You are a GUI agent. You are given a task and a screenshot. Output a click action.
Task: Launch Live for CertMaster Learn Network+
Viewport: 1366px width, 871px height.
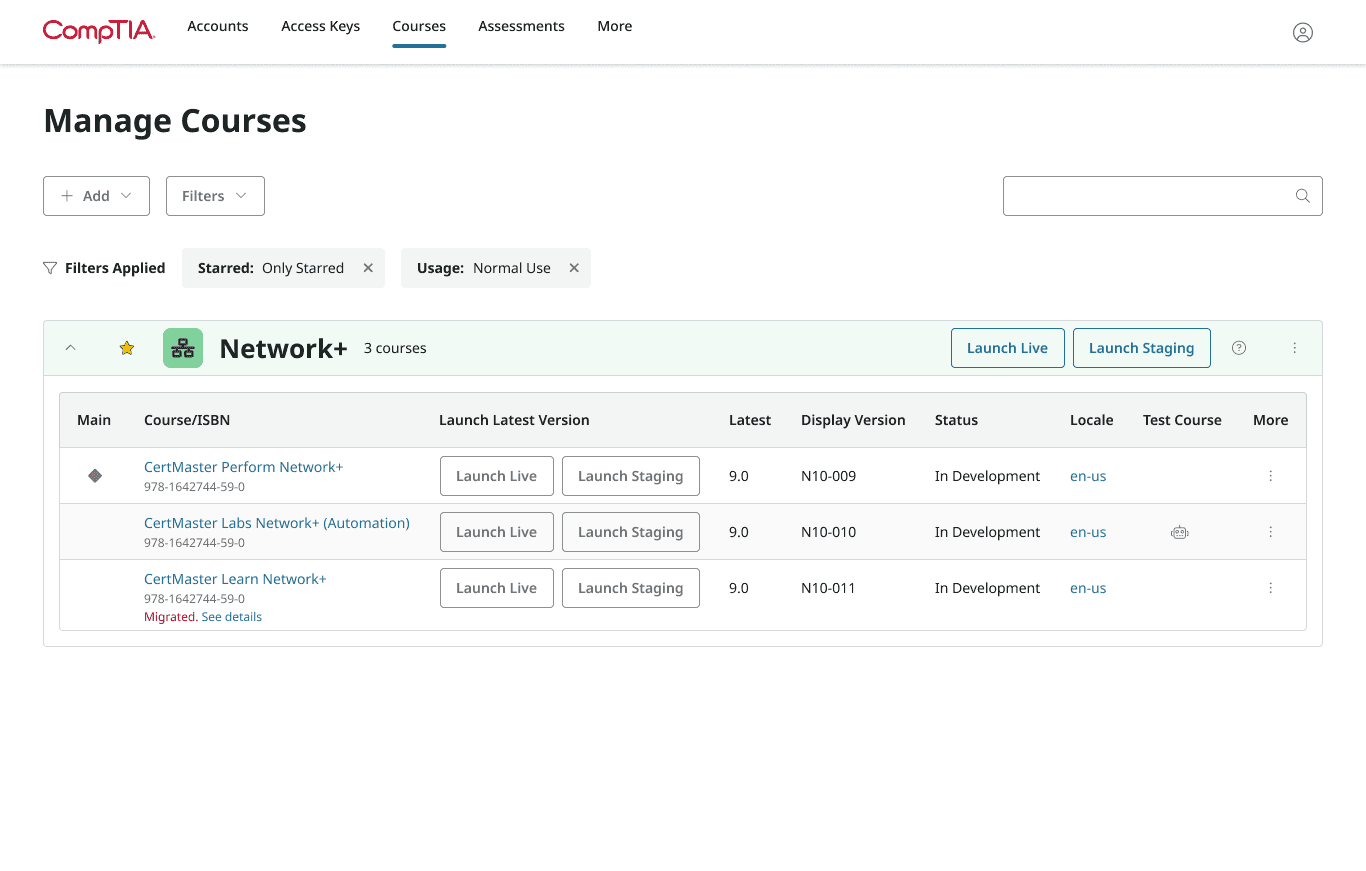(496, 588)
